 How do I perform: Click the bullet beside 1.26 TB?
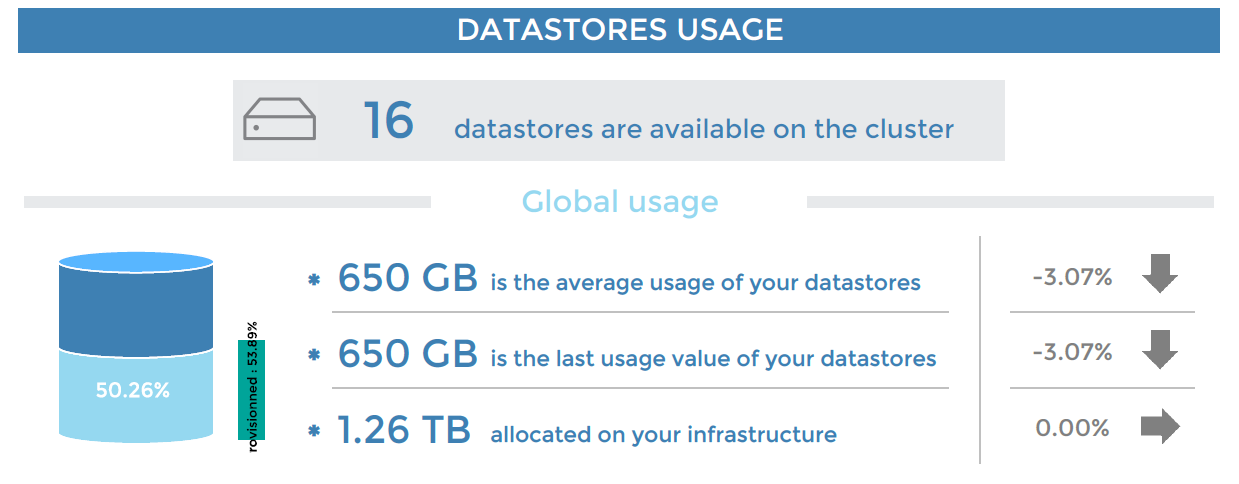[x=314, y=432]
